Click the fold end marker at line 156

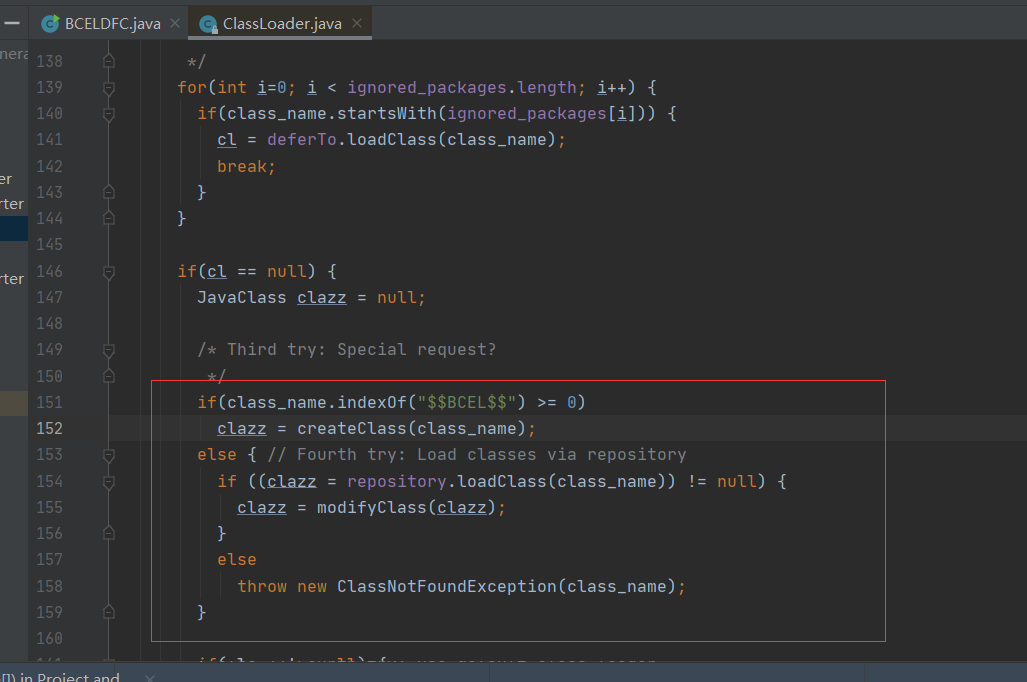point(109,533)
